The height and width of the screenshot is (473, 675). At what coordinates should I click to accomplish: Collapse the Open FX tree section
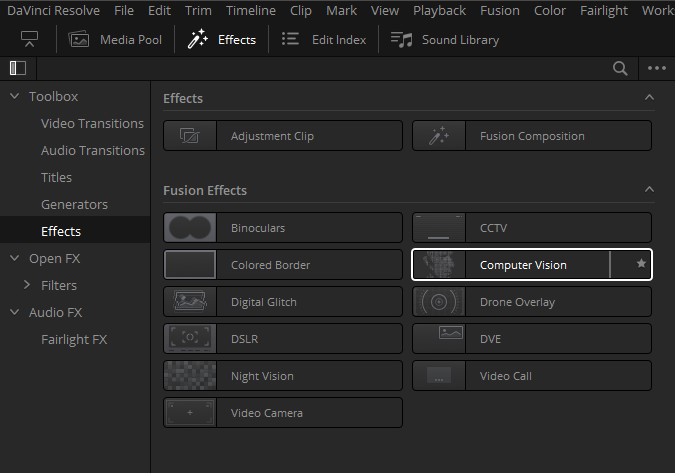[x=14, y=258]
